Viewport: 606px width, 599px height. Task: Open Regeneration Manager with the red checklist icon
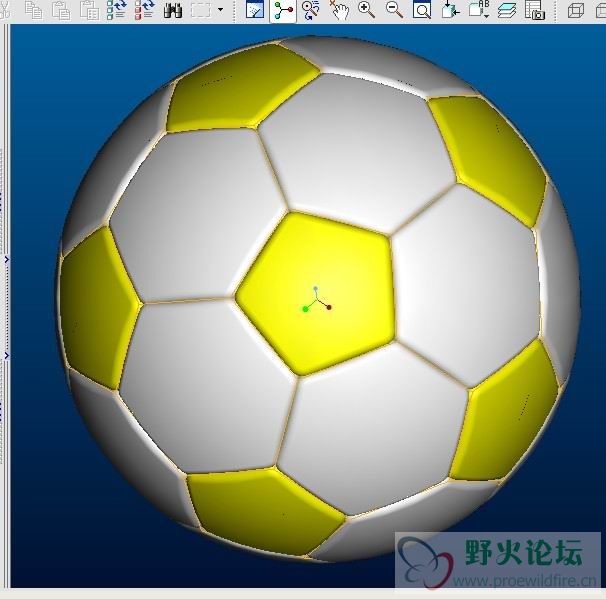(x=145, y=10)
